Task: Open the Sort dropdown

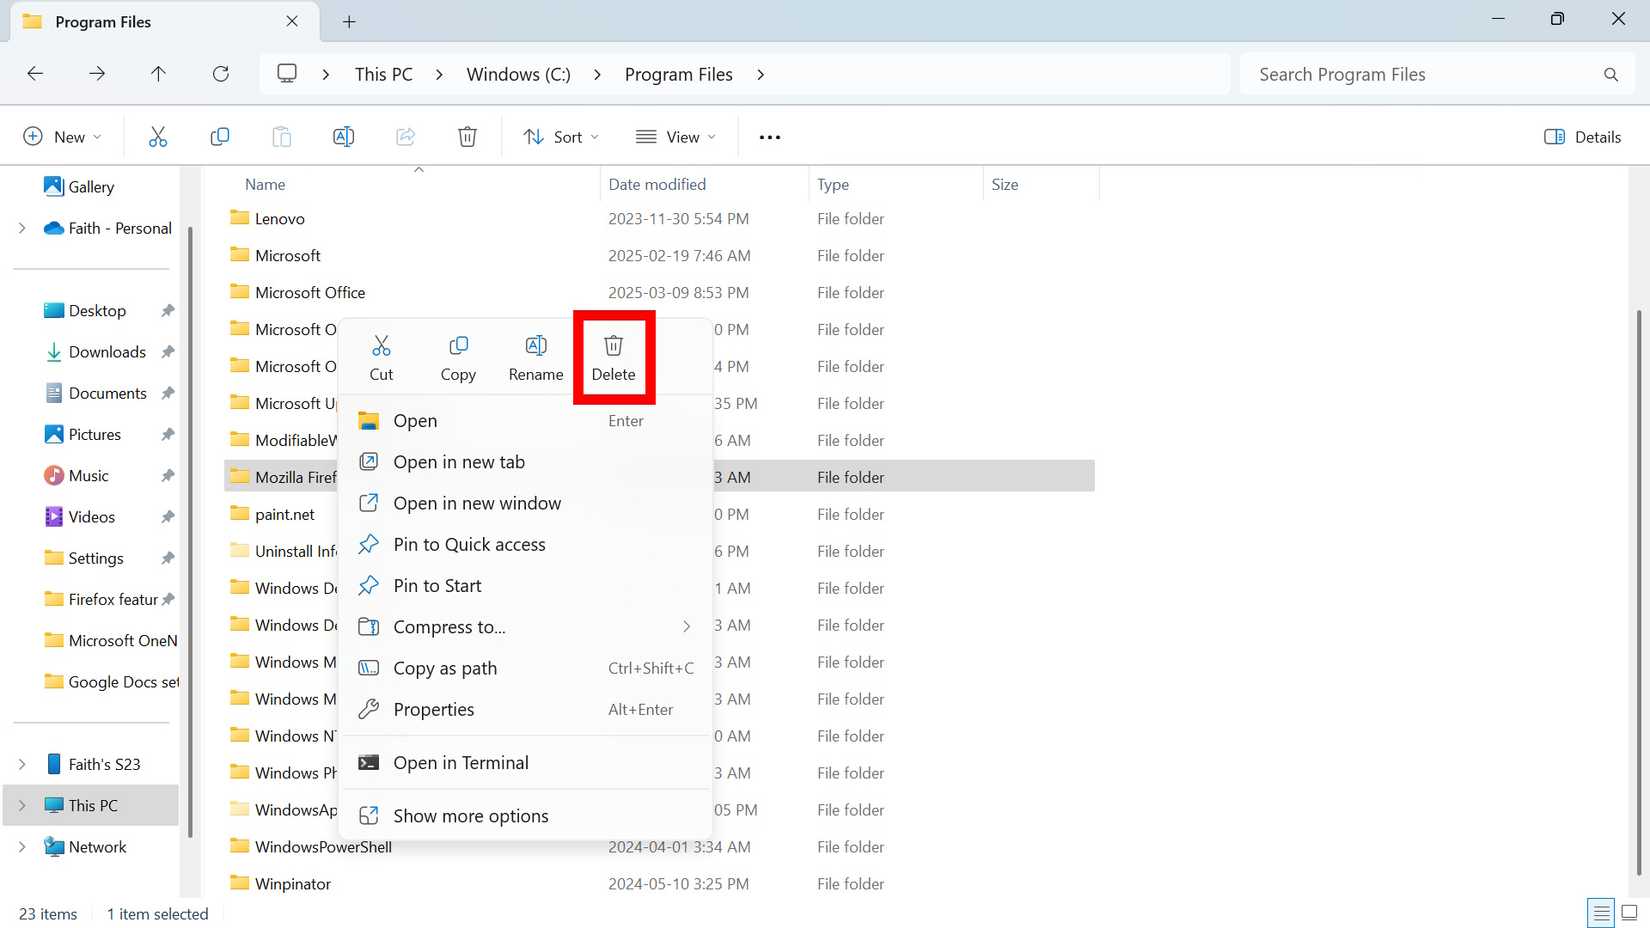Action: pos(560,136)
